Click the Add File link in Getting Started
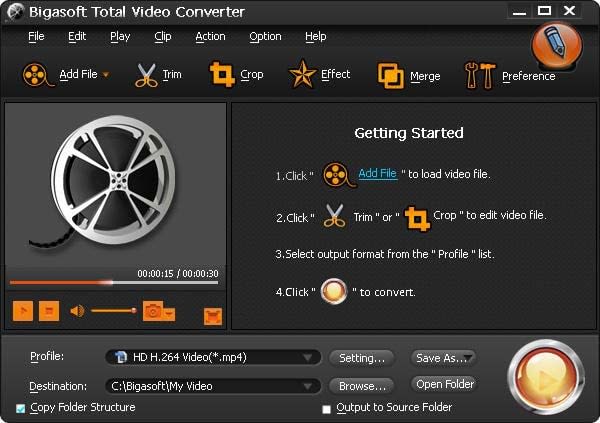 point(378,173)
